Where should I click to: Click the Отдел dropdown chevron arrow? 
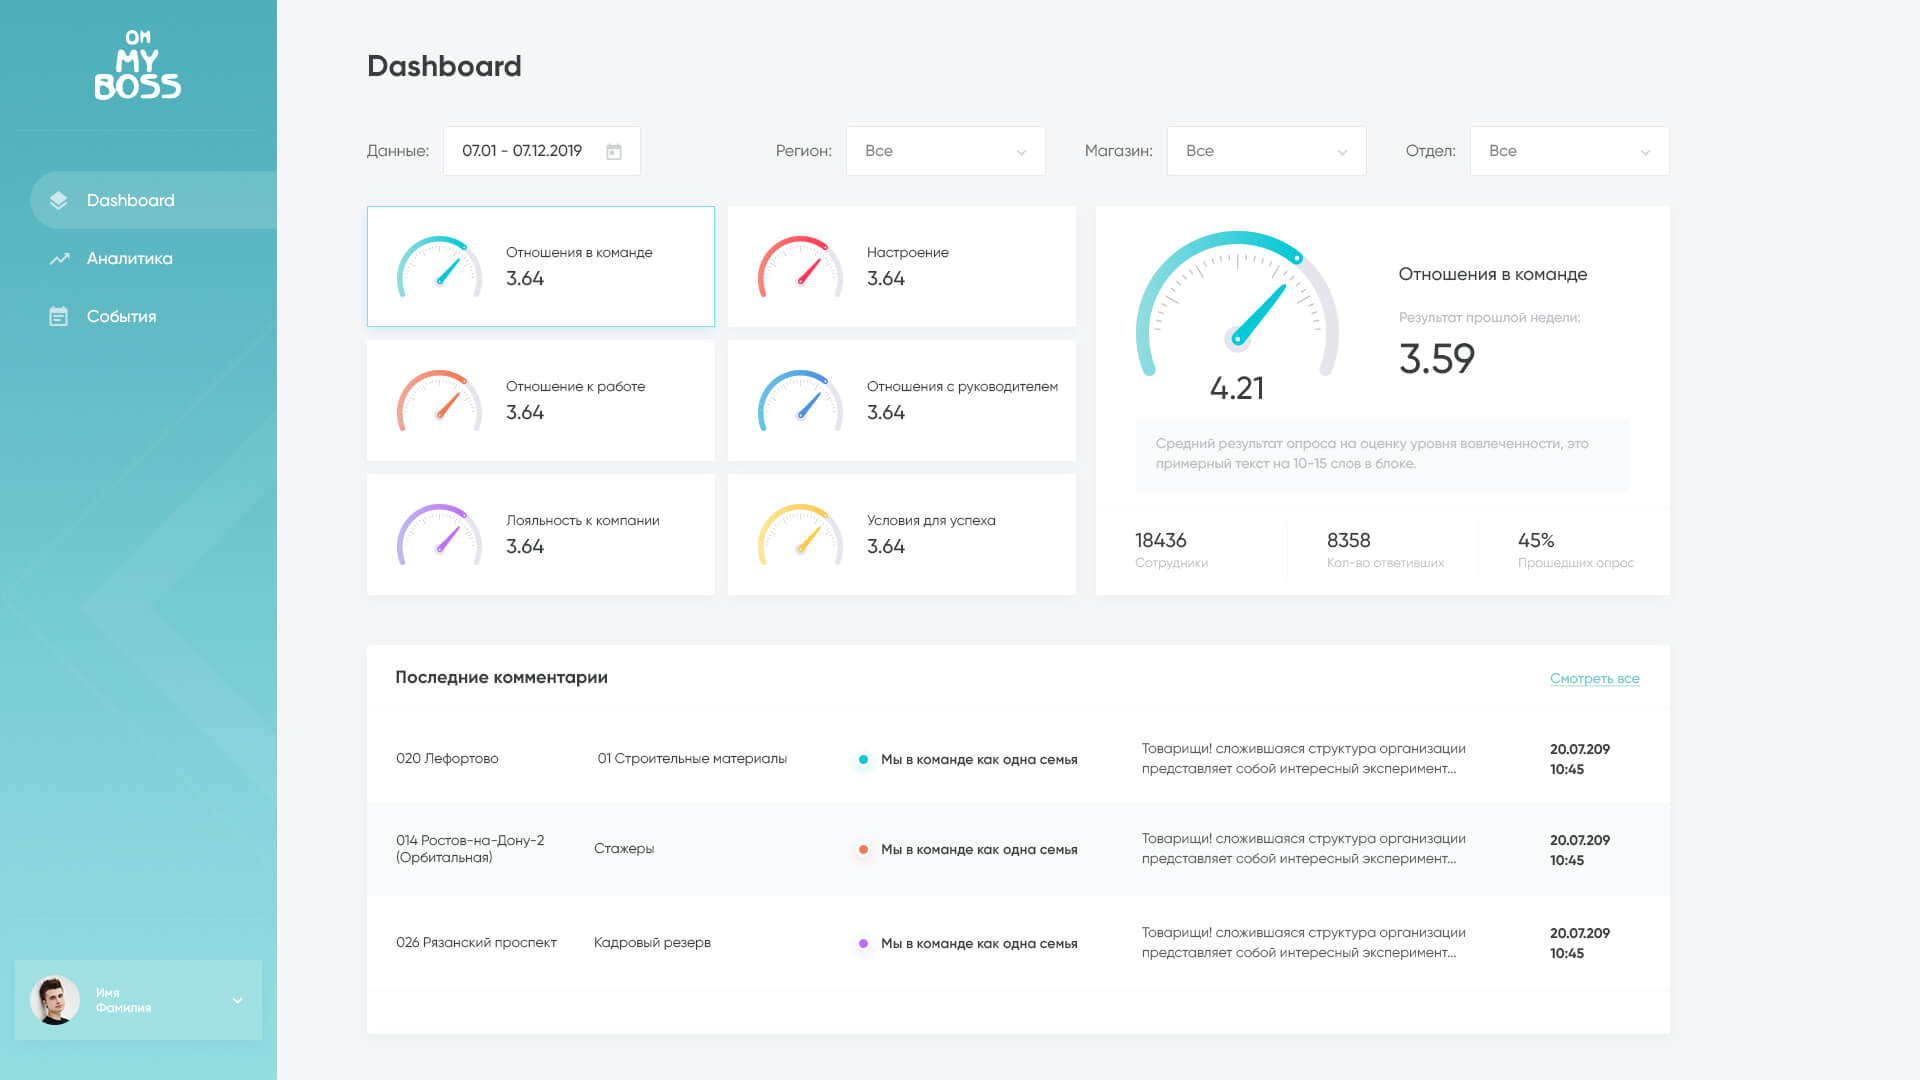(1645, 152)
